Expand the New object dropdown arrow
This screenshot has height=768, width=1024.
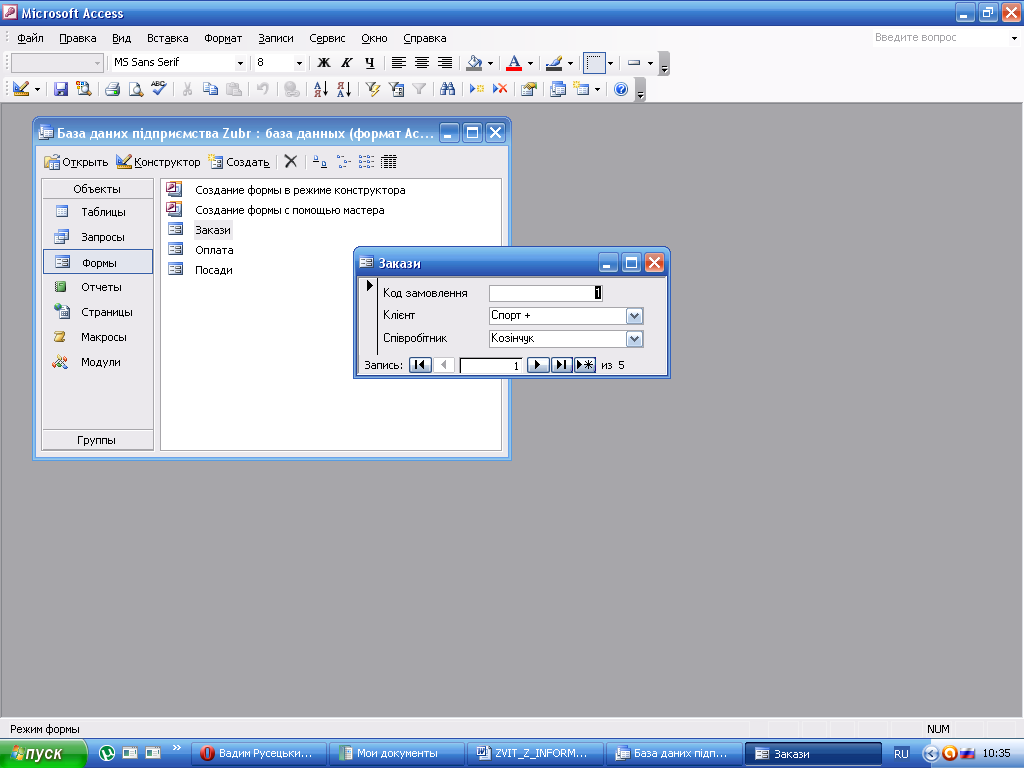tap(597, 89)
